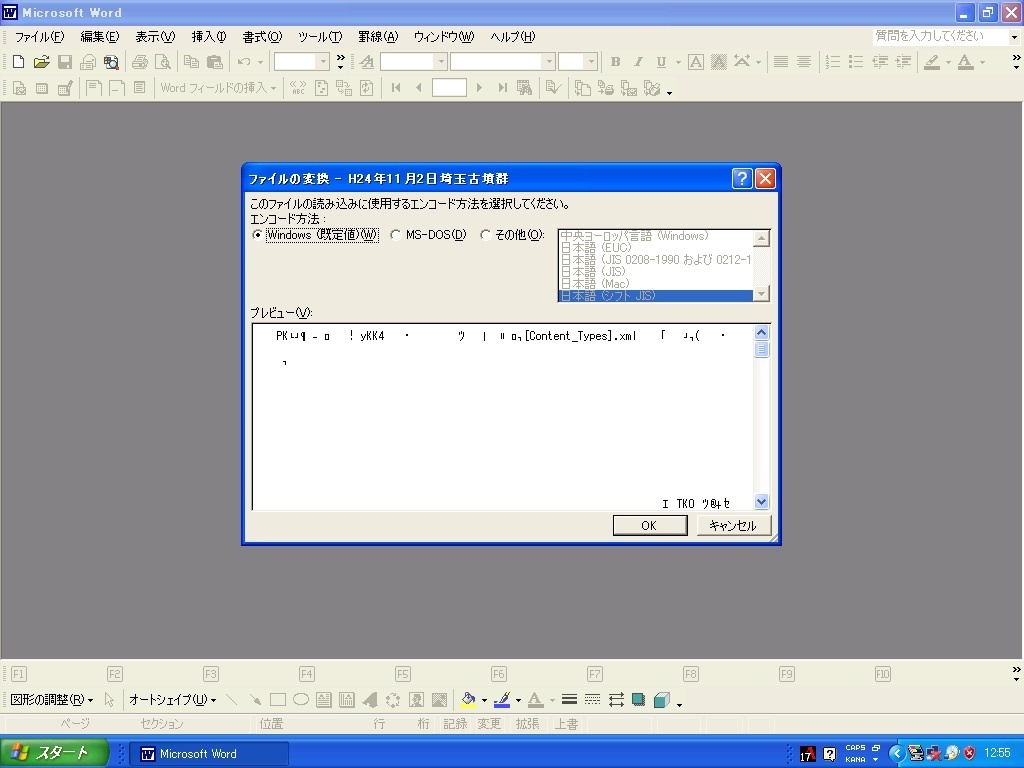The width and height of the screenshot is (1024, 768).
Task: Click the Line Style icon
Action: [x=569, y=700]
